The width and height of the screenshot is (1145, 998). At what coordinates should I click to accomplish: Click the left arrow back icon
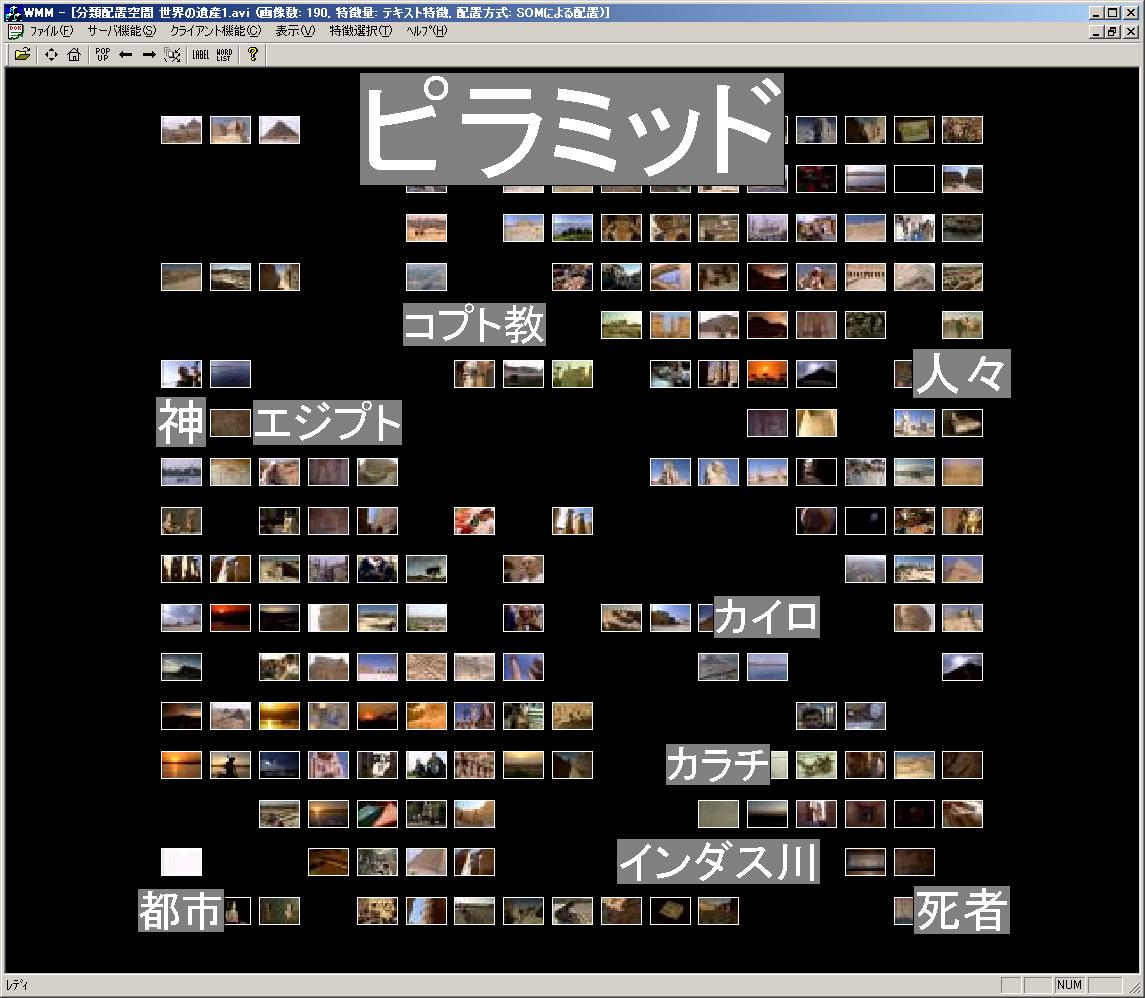(x=125, y=55)
